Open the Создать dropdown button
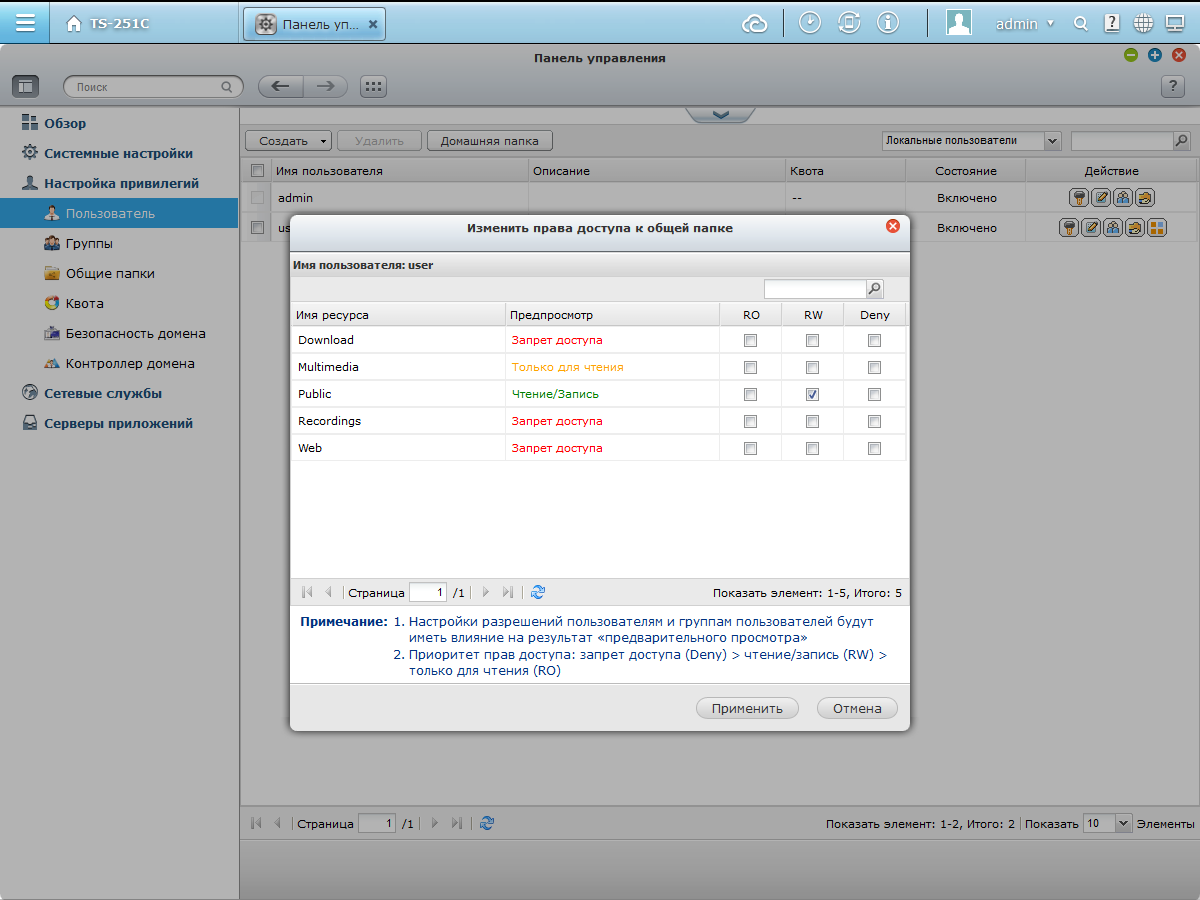Image resolution: width=1200 pixels, height=900 pixels. tap(288, 141)
